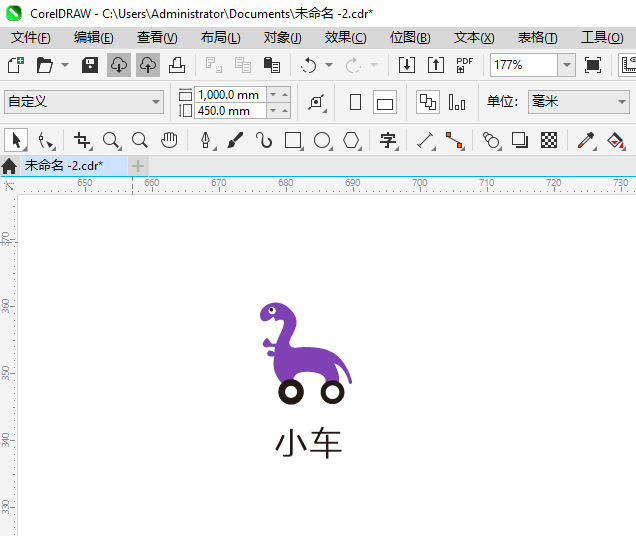Expand the Open file dropdown arrow
636x536 pixels.
point(65,65)
